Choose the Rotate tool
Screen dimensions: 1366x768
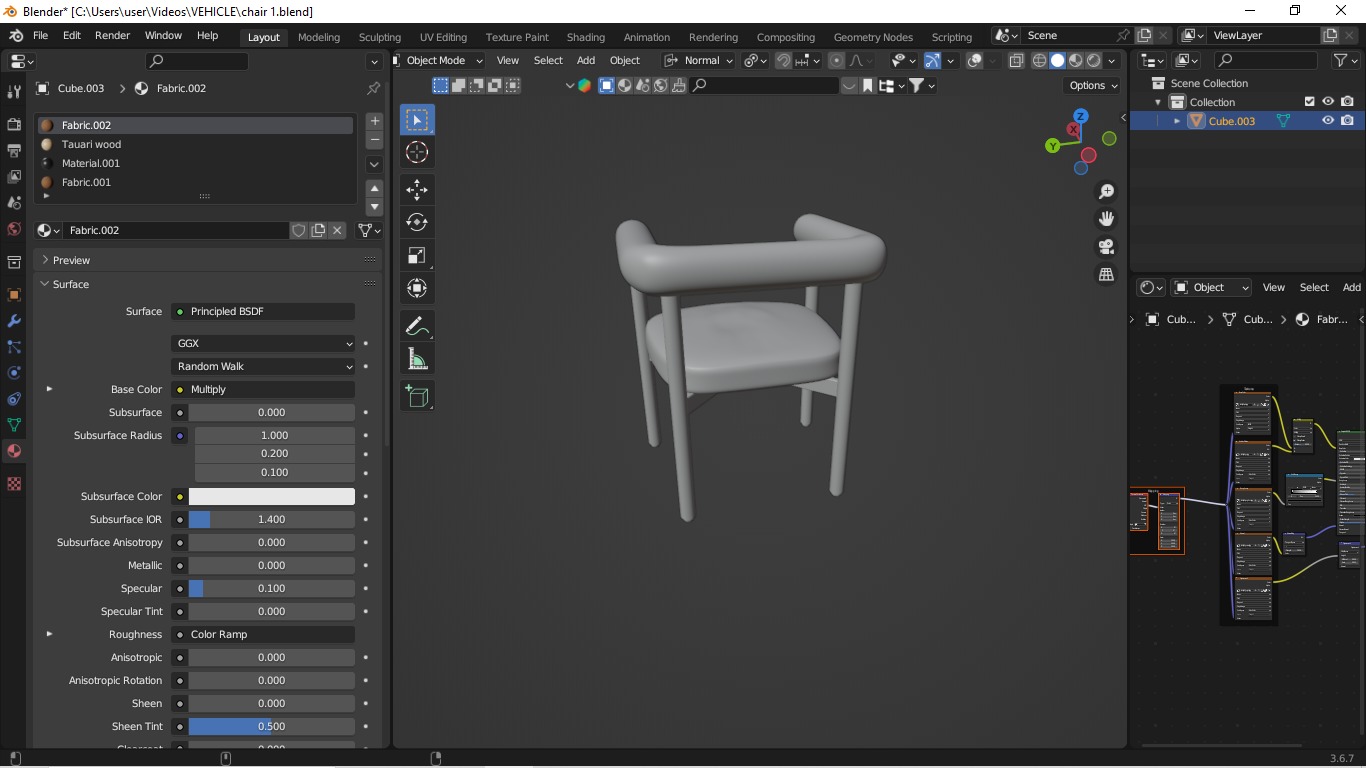click(417, 222)
